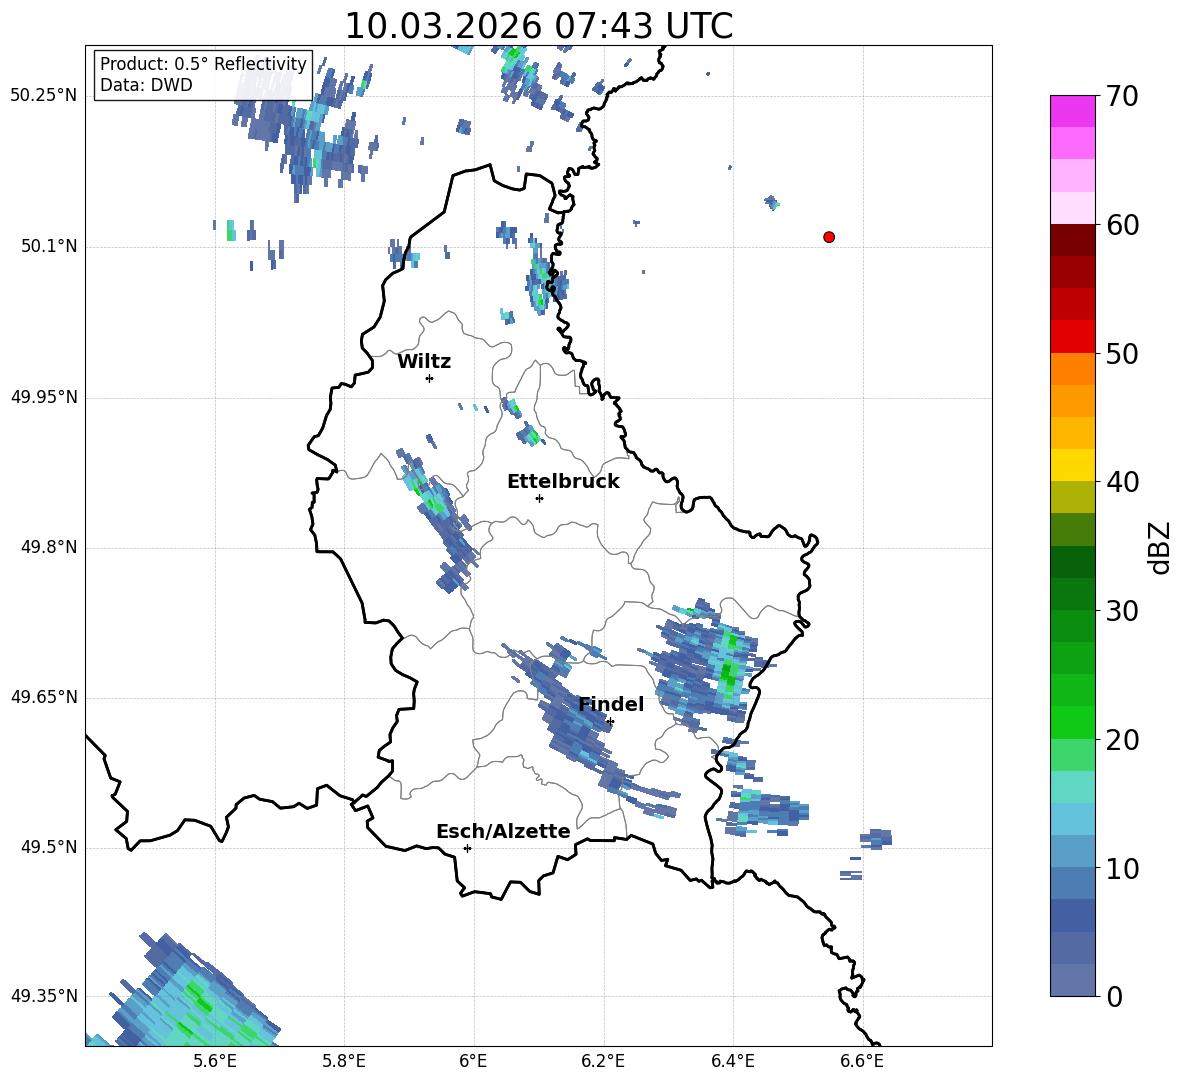Click the 49.65°N latitude label
Image resolution: width=1184 pixels, height=1081 pixels.
click(x=44, y=697)
